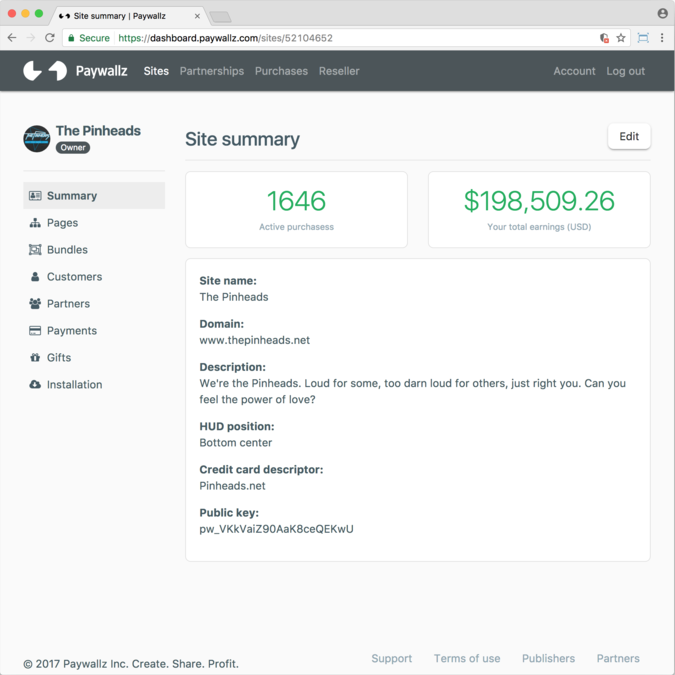Viewport: 675px width, 675px height.
Task: Reload the page with refresh icon
Action: tap(50, 38)
